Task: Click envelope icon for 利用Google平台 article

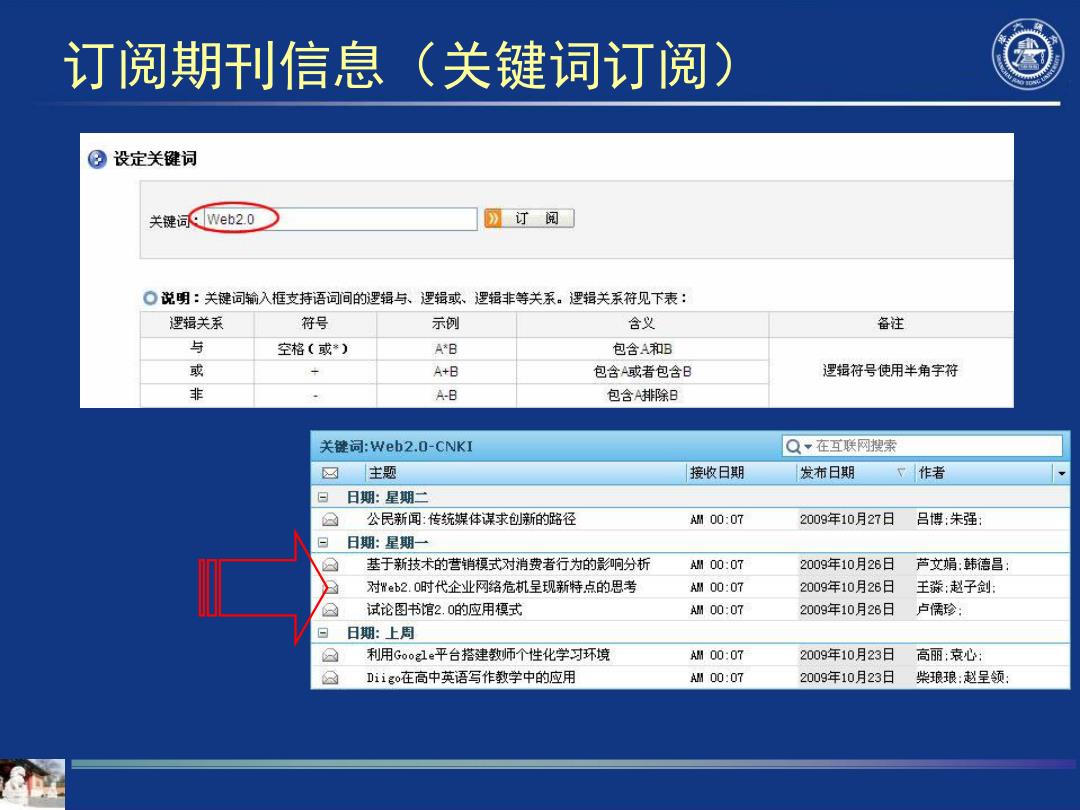Action: [x=331, y=655]
